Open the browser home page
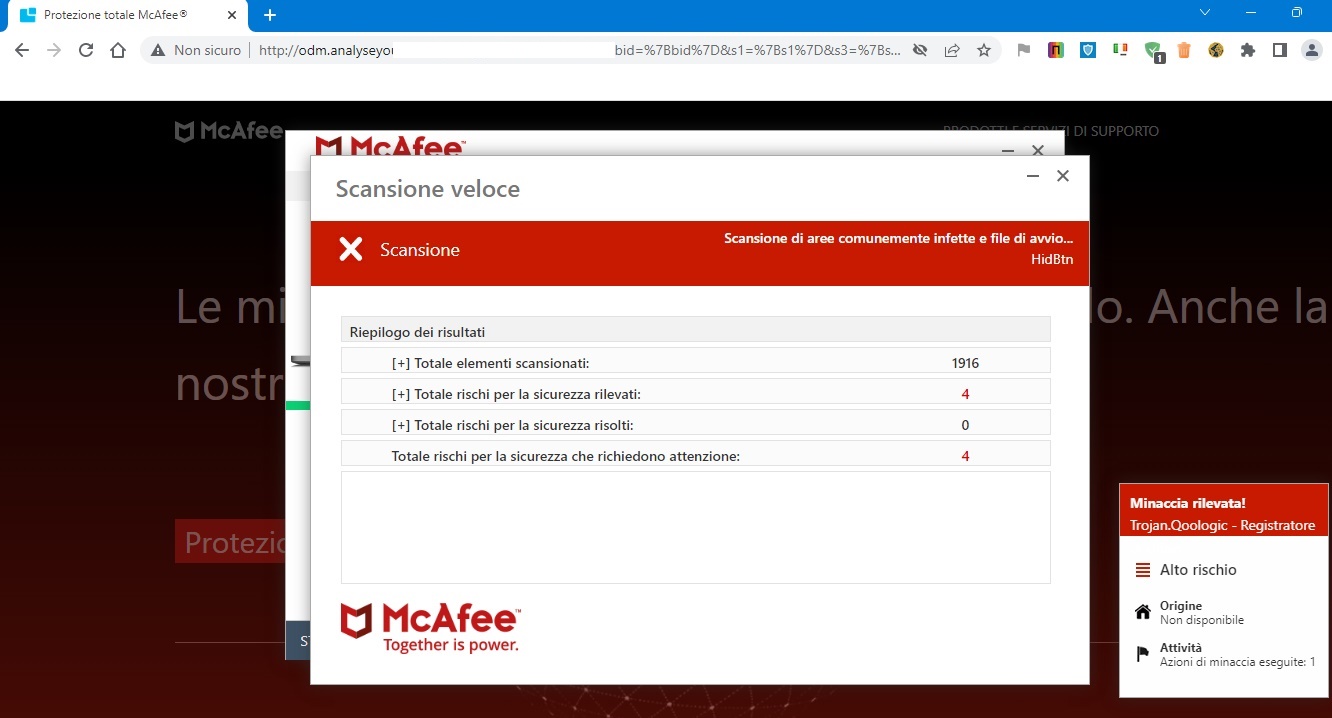Screen dimensions: 1332x718 coord(118,50)
